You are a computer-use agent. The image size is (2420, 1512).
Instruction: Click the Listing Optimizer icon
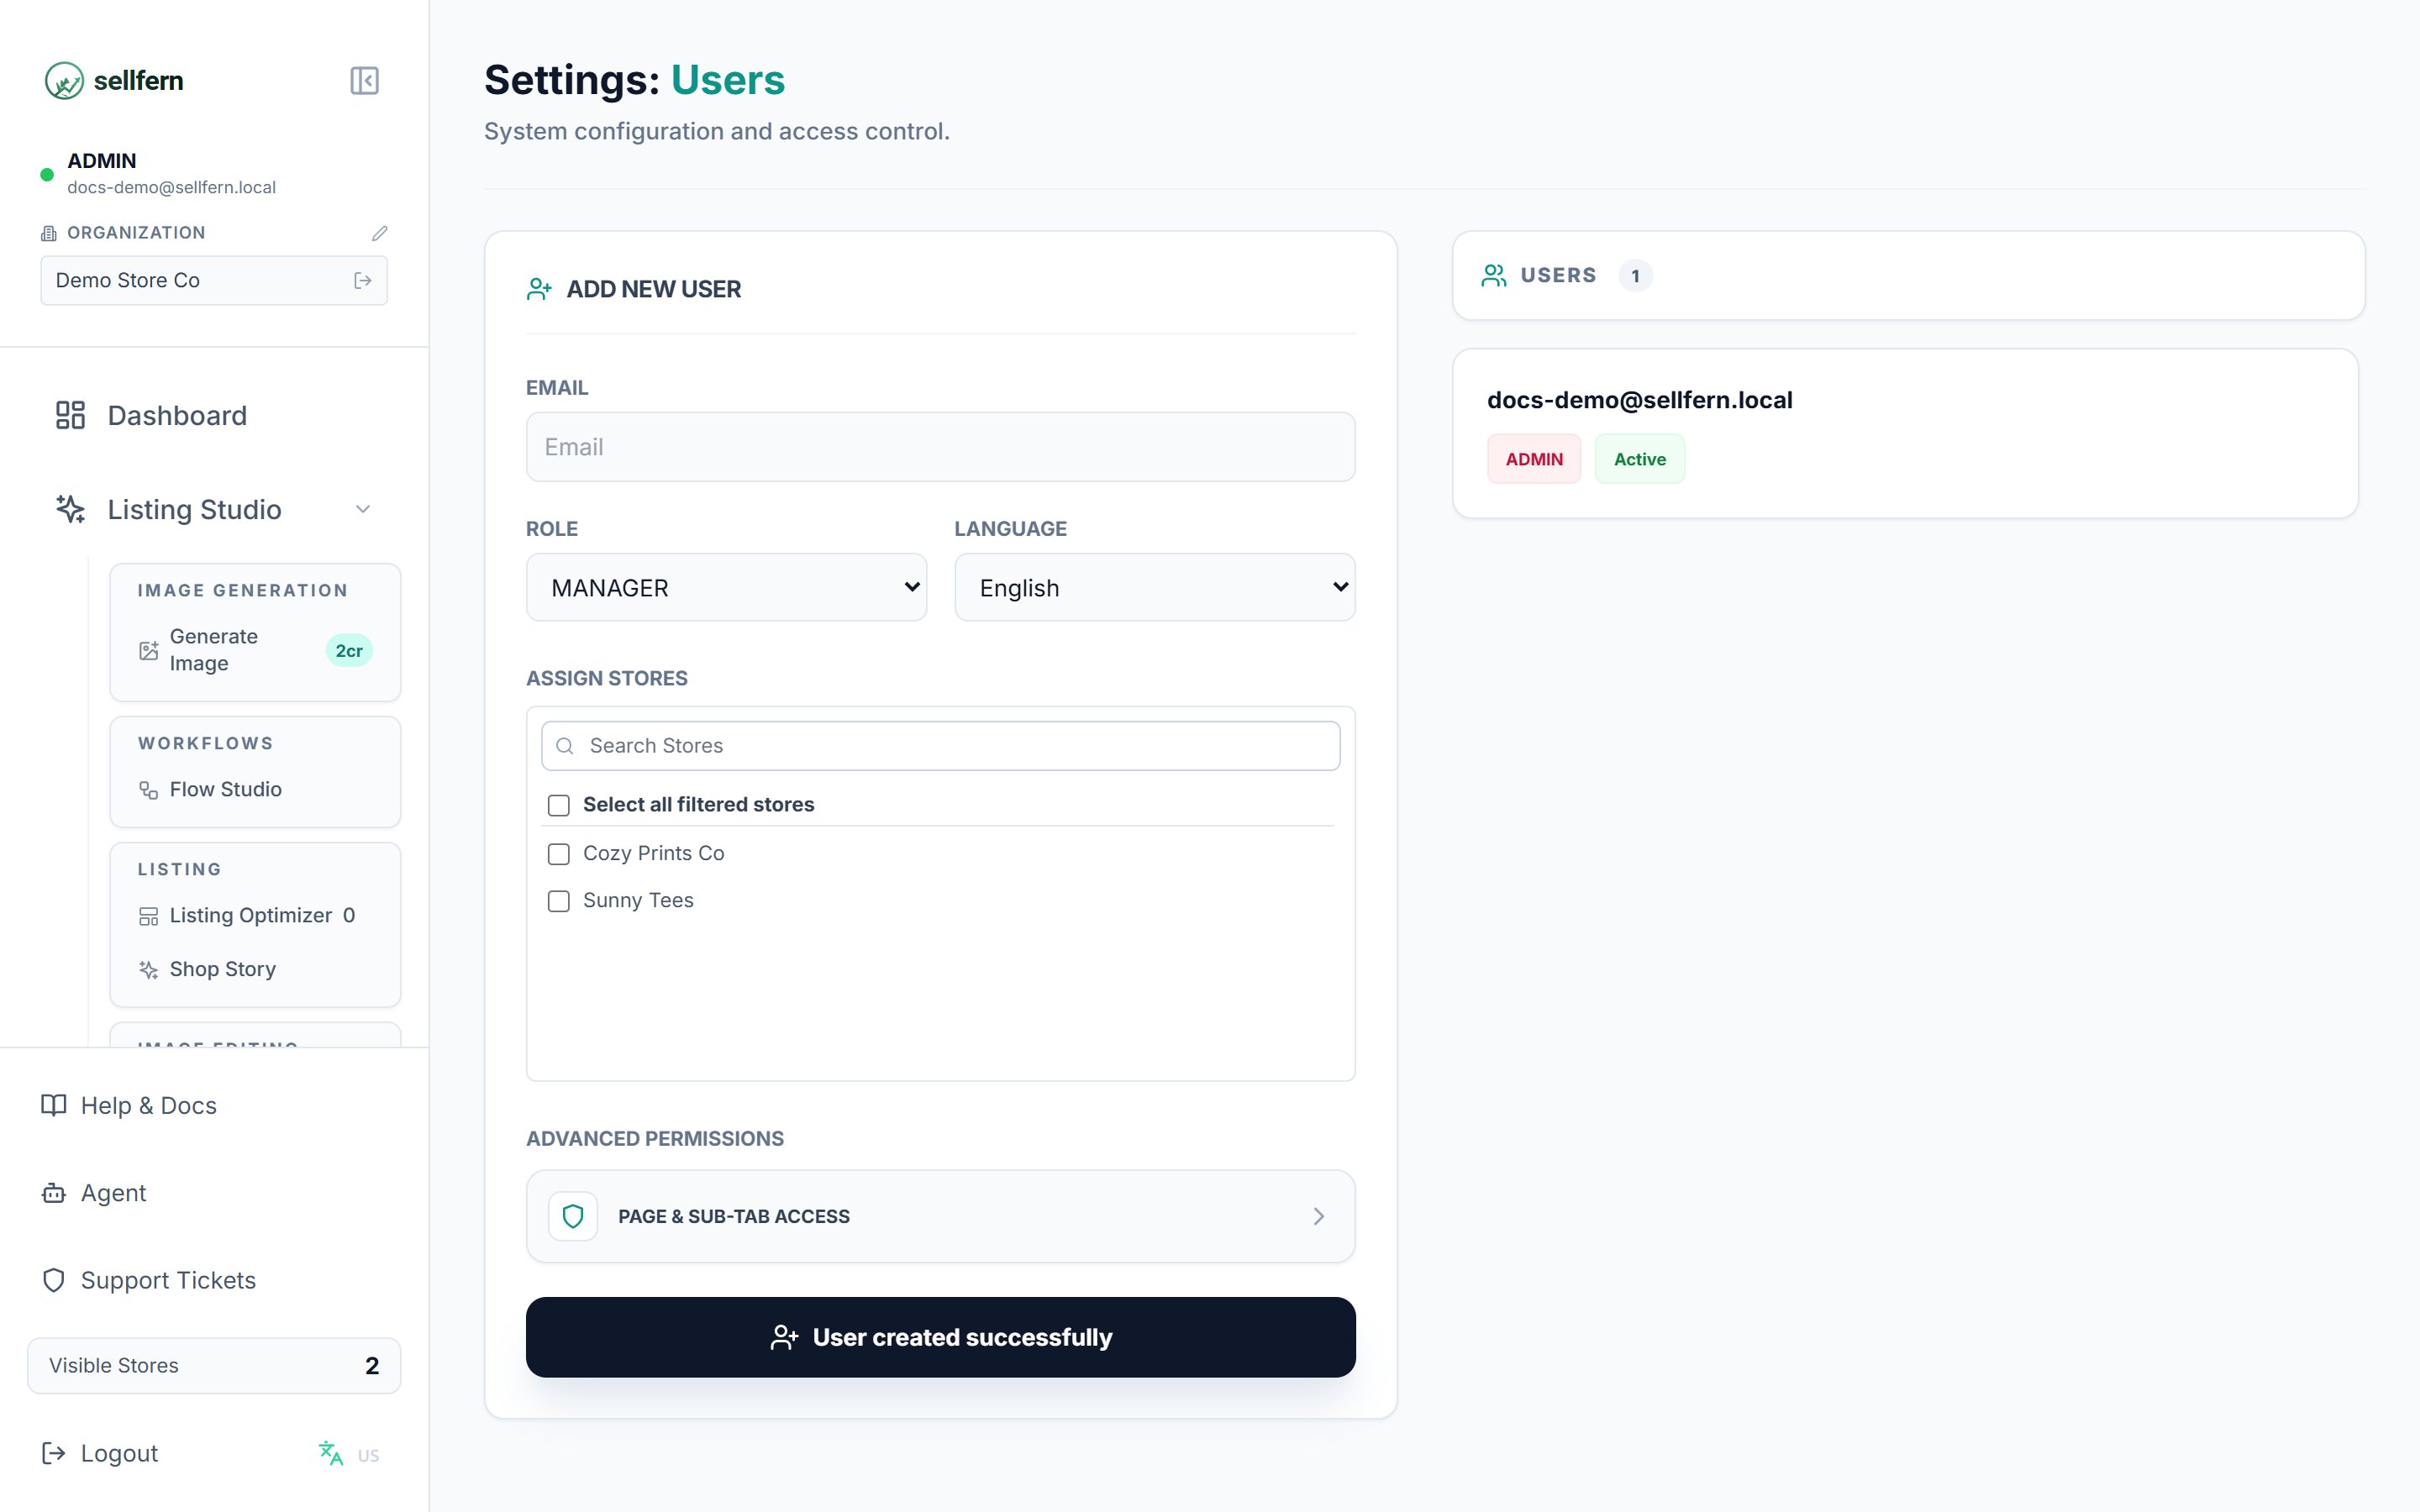click(x=148, y=916)
